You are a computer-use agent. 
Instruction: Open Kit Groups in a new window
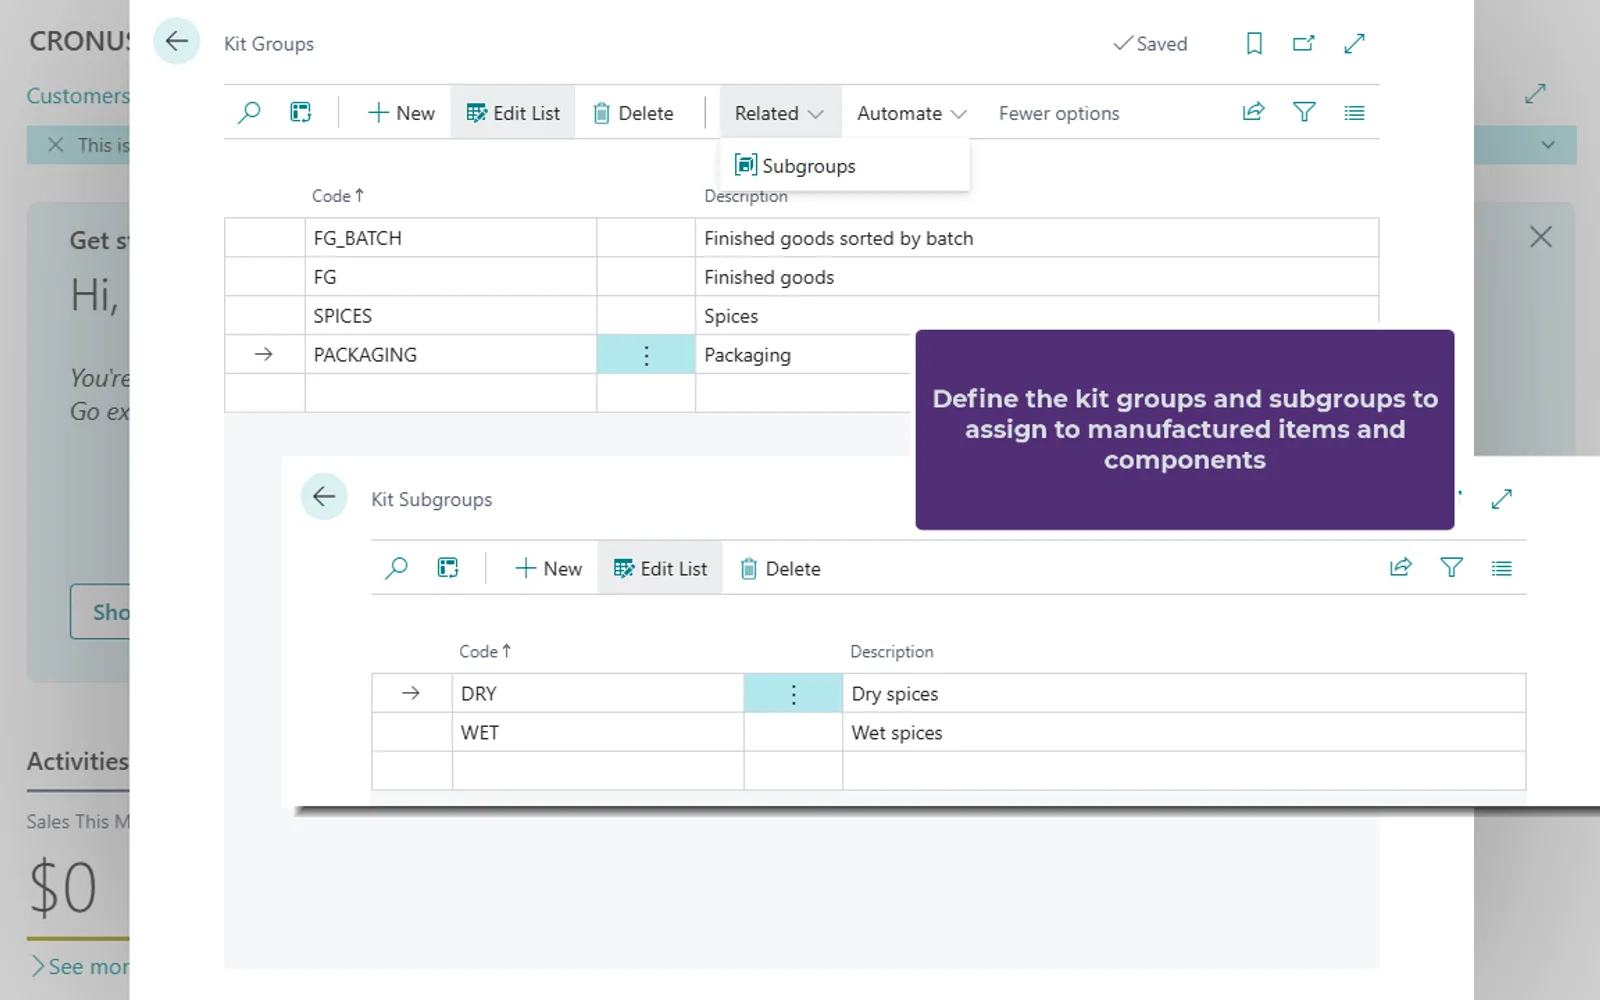(x=1304, y=43)
